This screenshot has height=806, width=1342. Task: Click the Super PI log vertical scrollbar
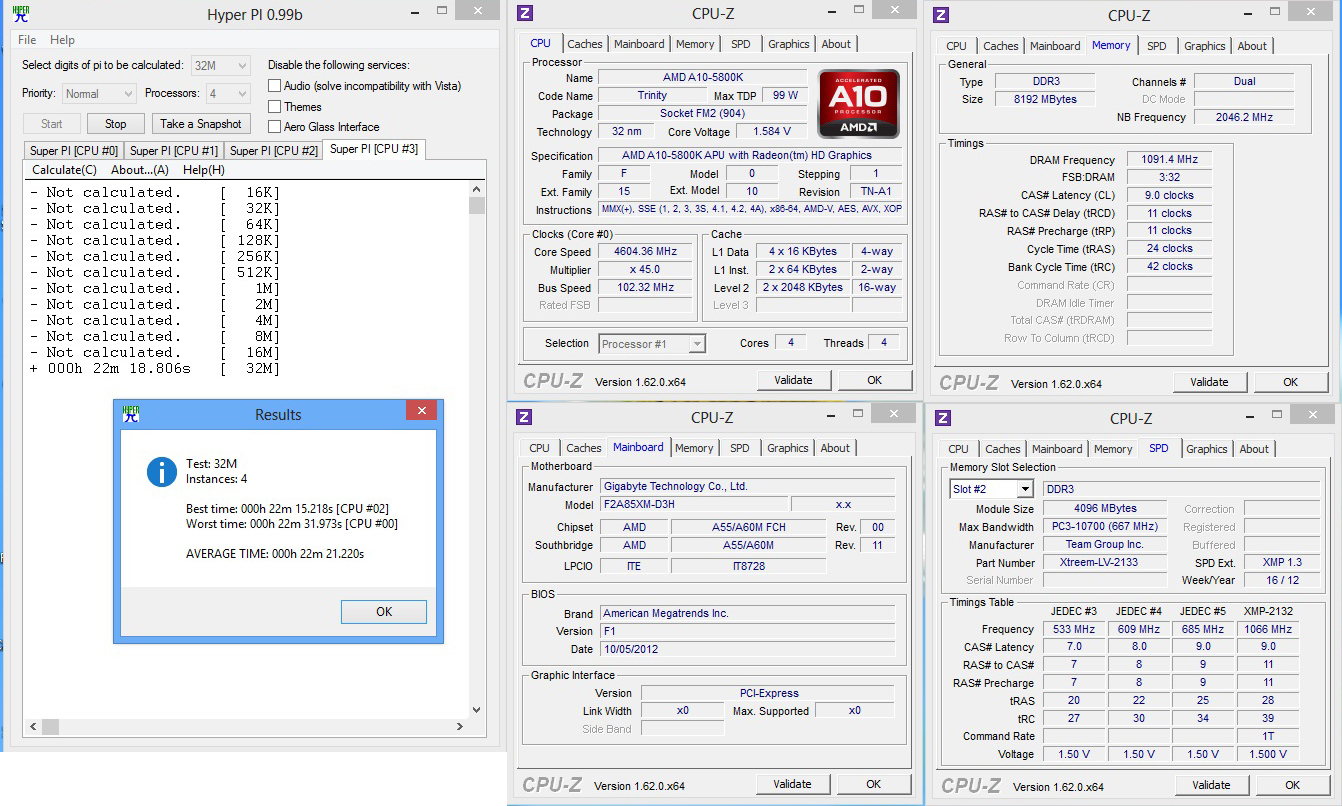coord(477,450)
